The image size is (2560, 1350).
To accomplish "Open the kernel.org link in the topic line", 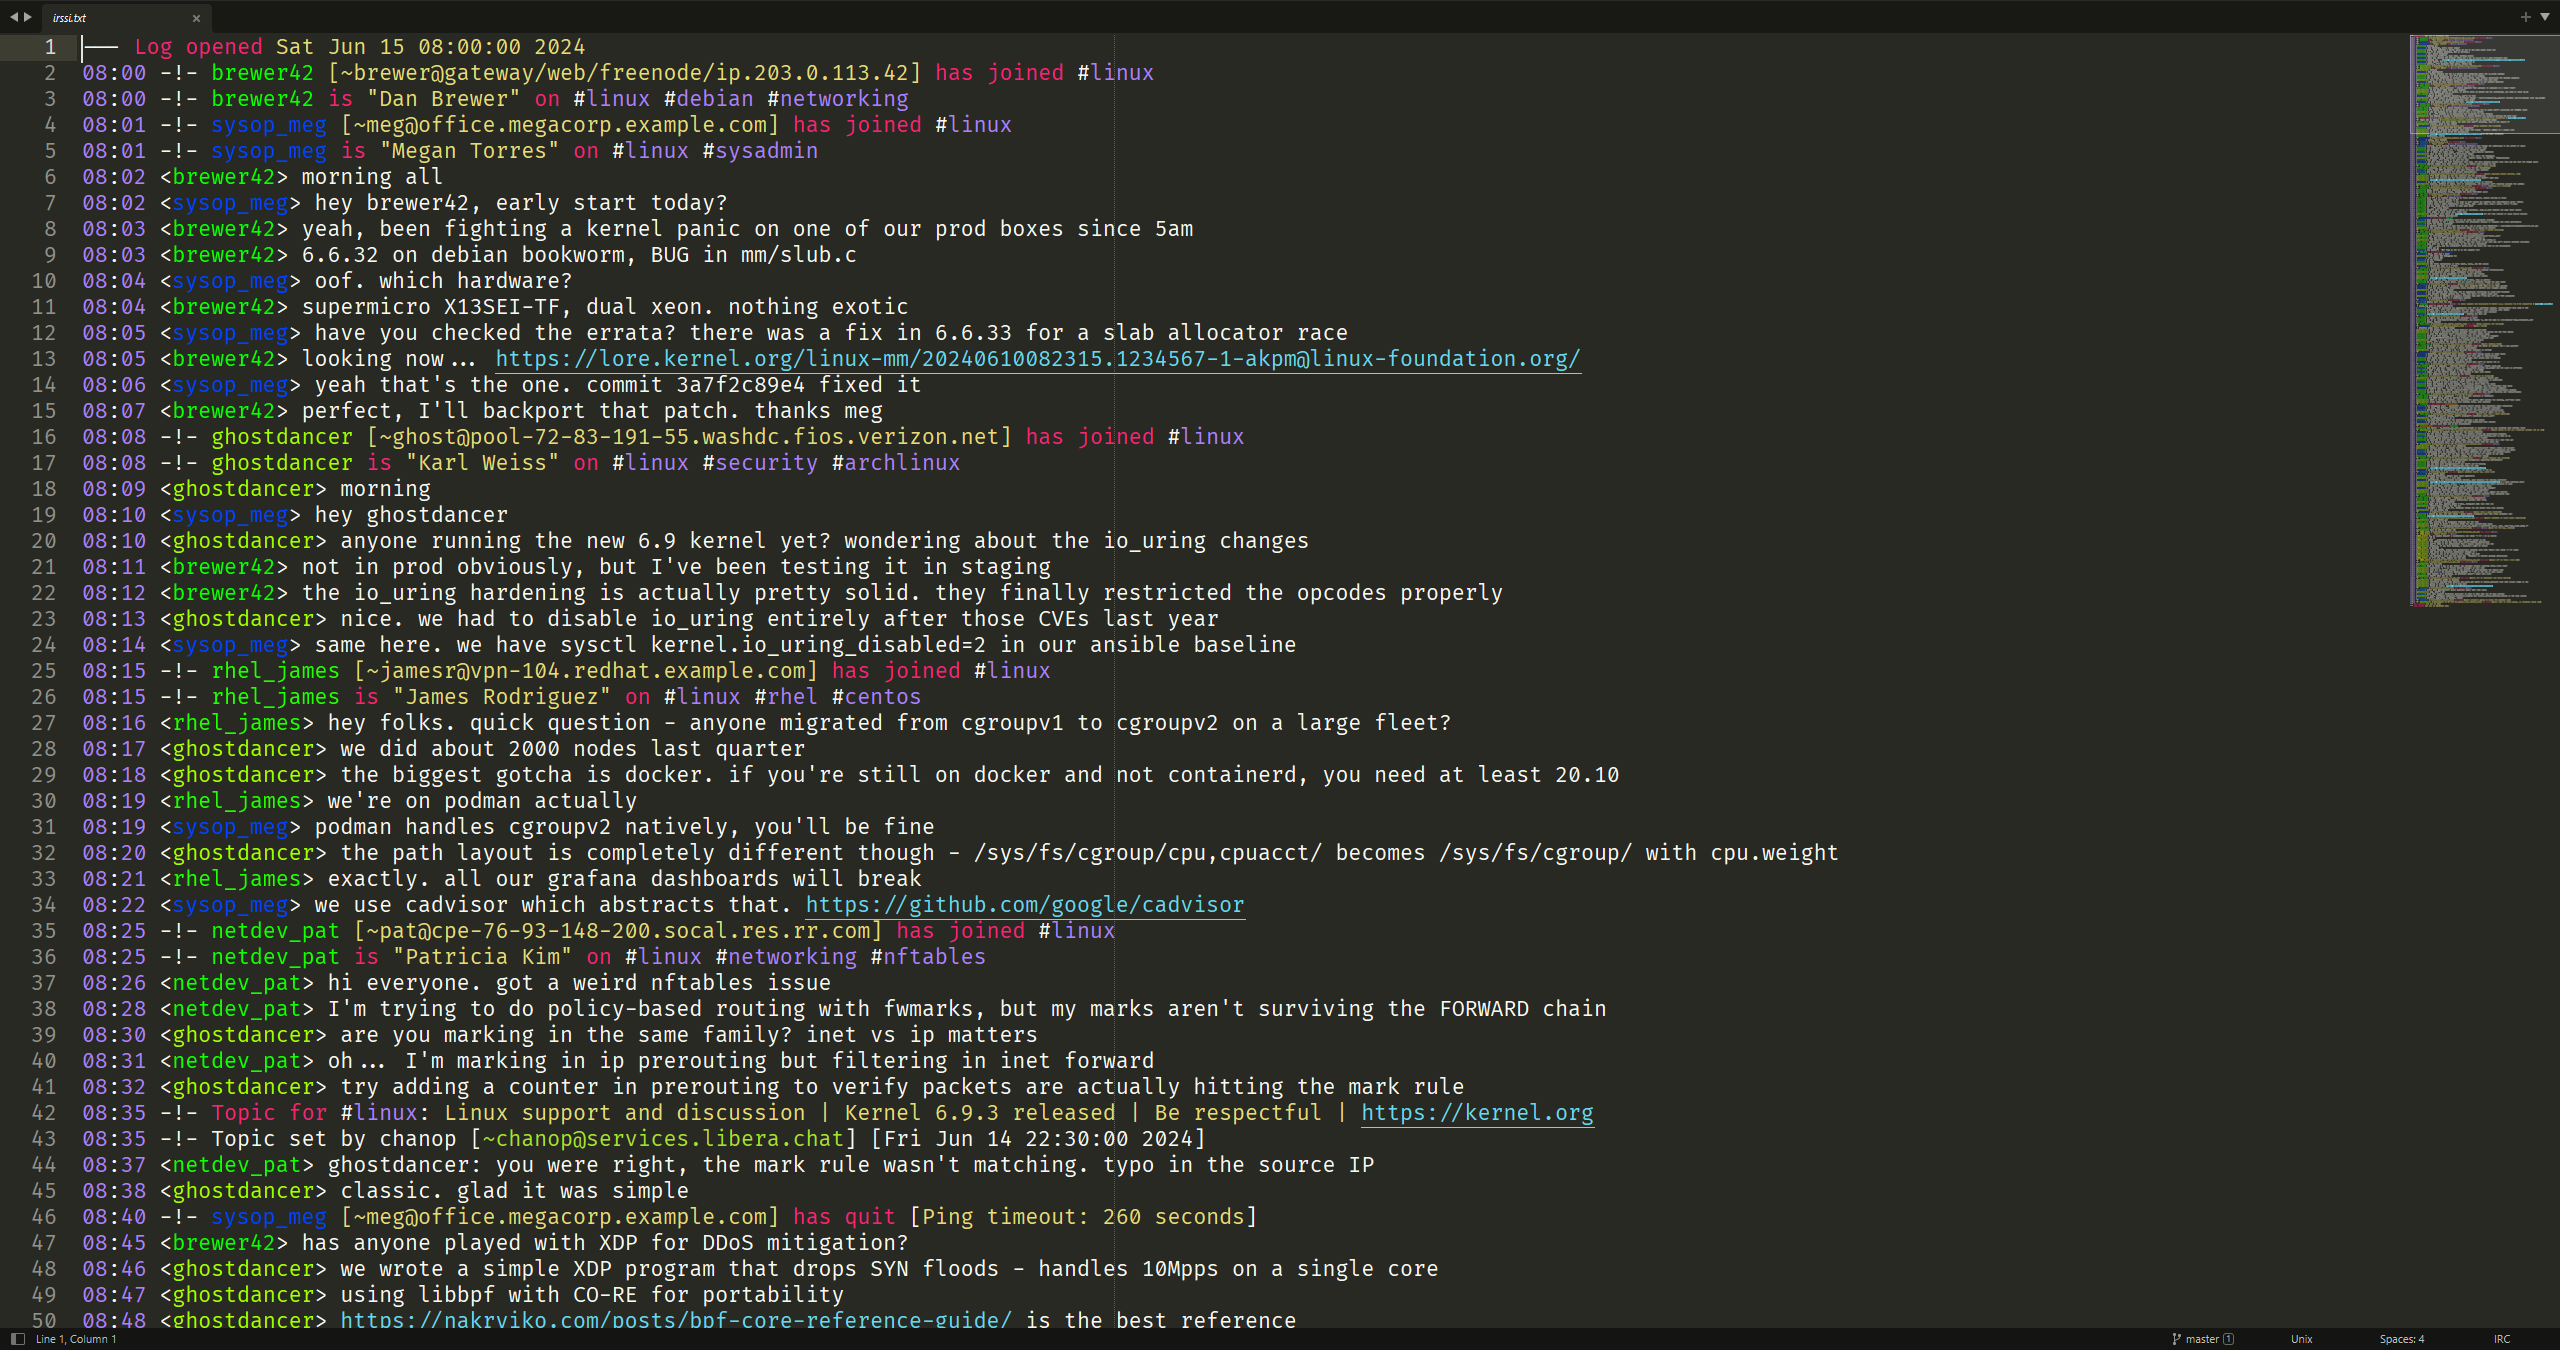I will pyautogui.click(x=1477, y=1113).
